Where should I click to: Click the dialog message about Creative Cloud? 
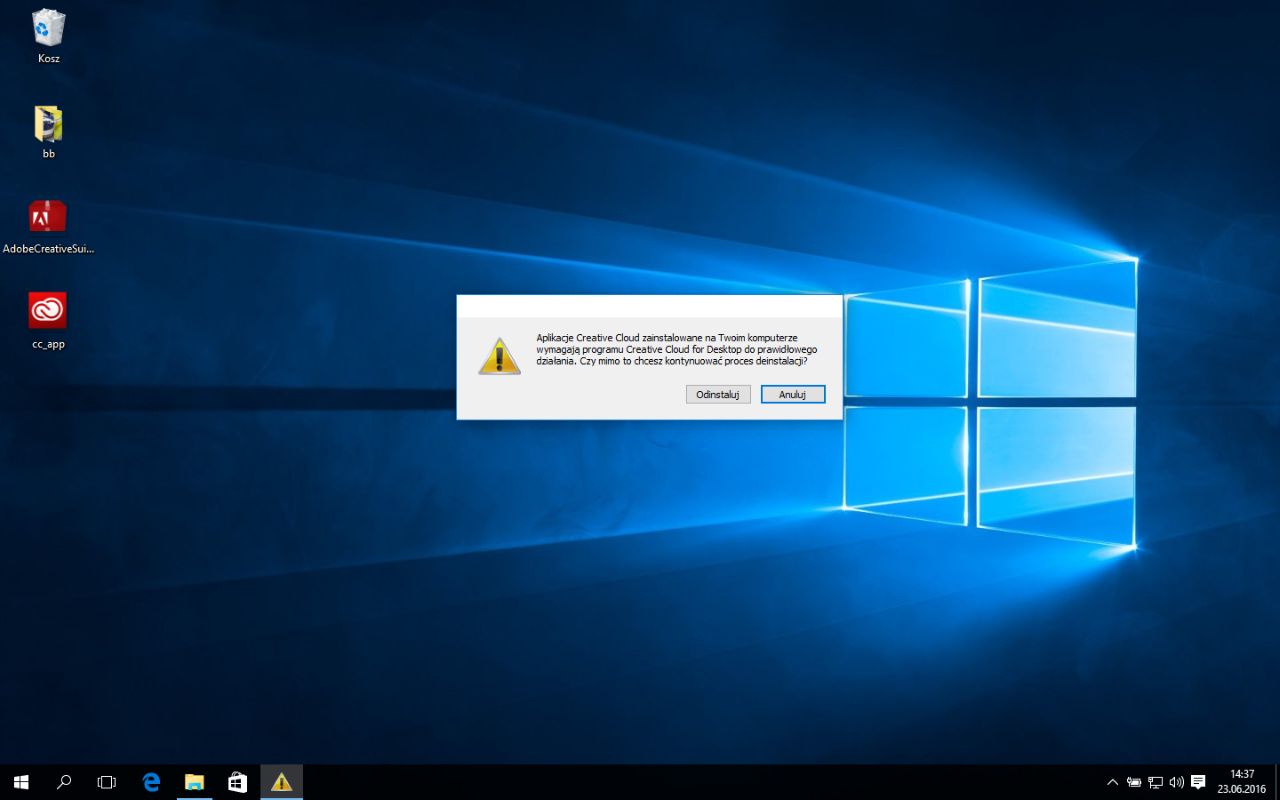(677, 349)
